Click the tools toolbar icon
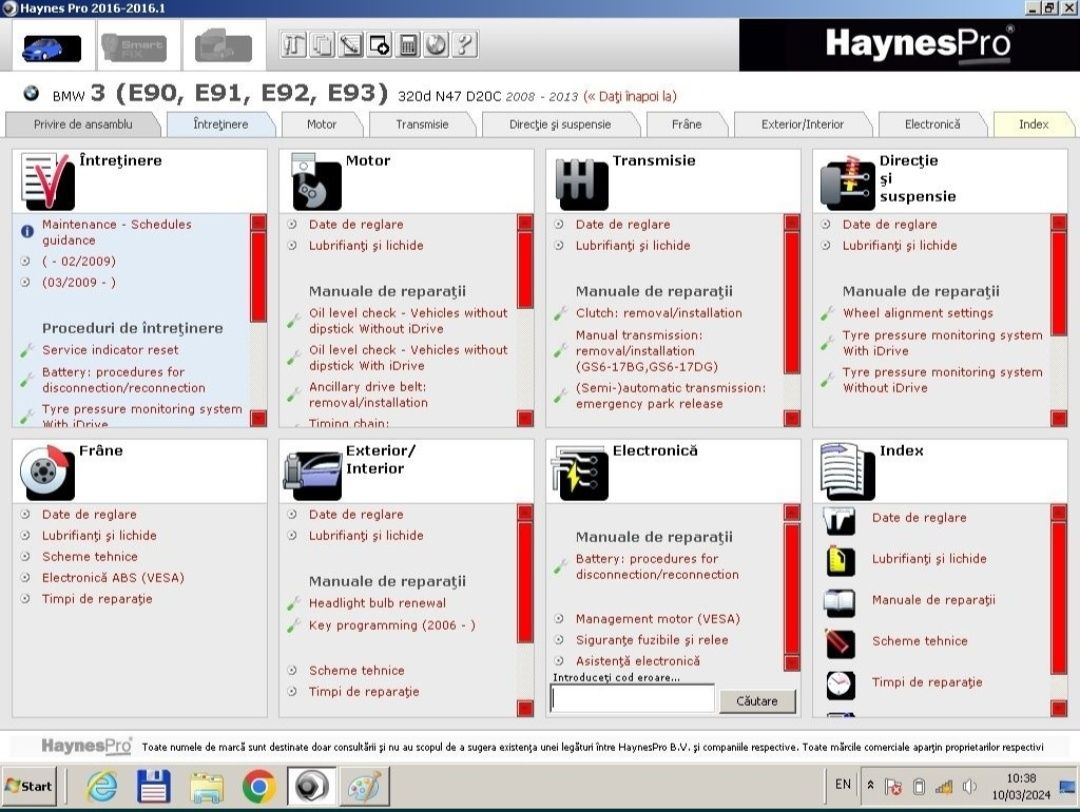Screen dimensions: 1080x812 click(293, 45)
